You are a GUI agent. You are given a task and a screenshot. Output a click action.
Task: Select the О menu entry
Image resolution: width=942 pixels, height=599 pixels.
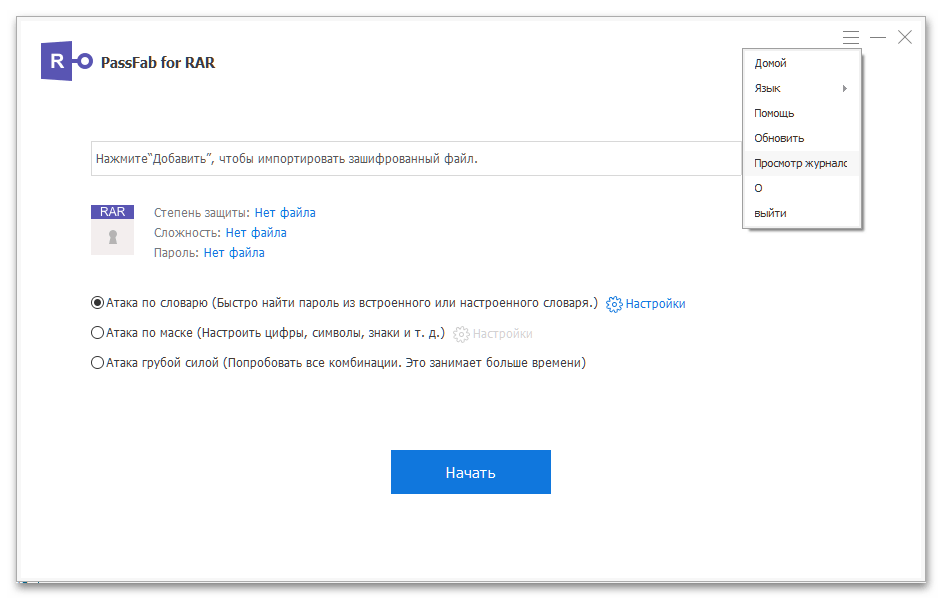click(x=802, y=188)
